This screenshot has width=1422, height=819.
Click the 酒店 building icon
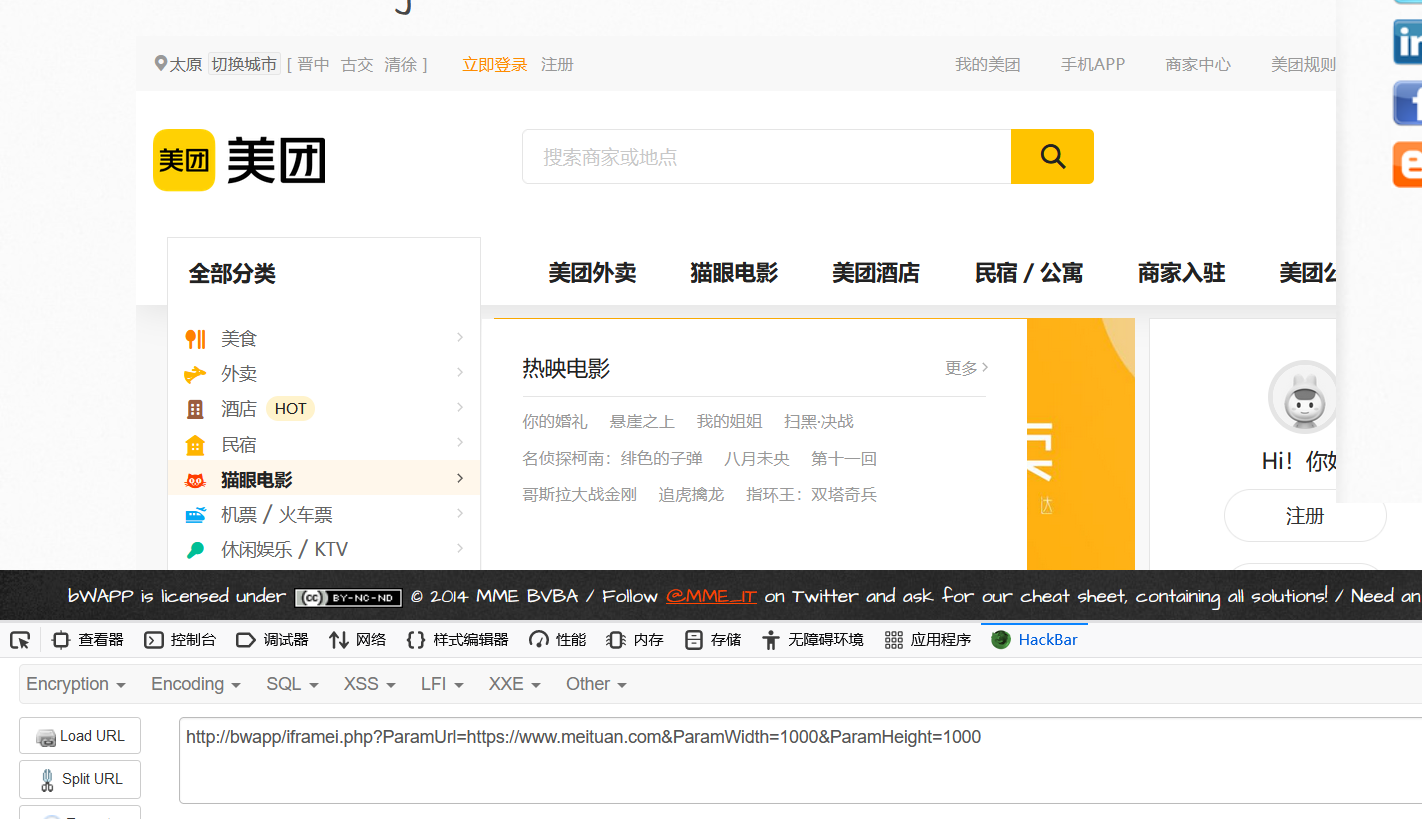195,409
